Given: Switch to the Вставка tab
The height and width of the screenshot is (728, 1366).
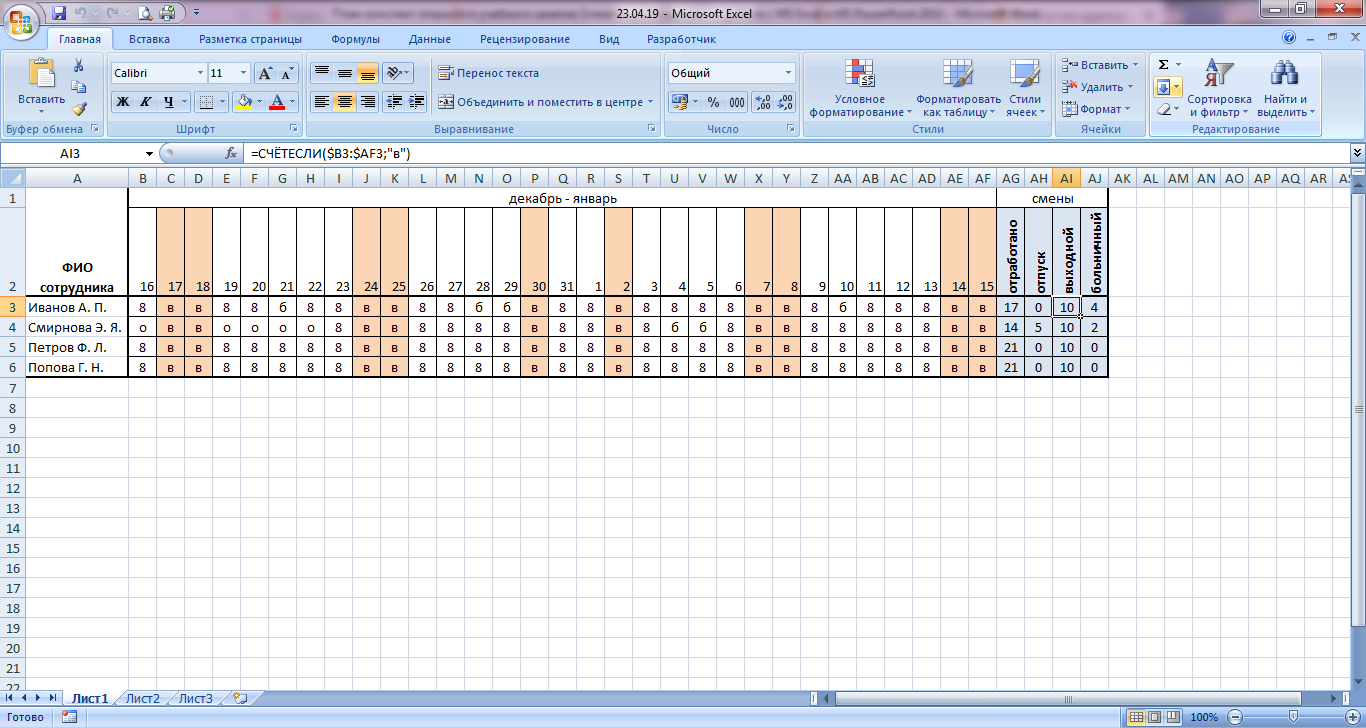Looking at the screenshot, I should click(x=149, y=39).
